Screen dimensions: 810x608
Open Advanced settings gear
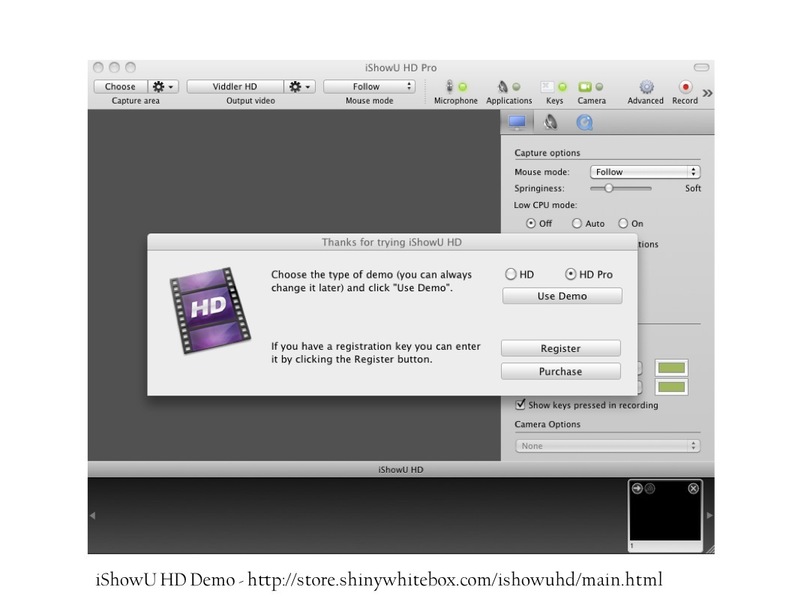[646, 87]
